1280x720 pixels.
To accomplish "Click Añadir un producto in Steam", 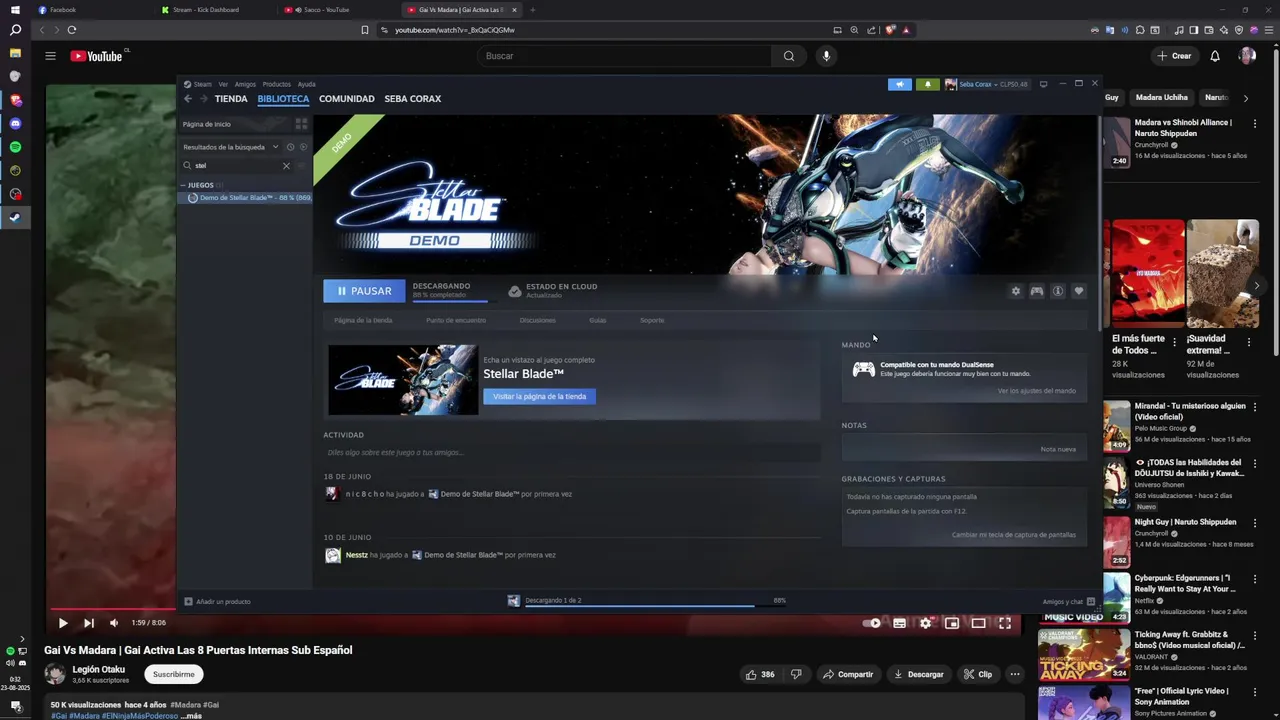I will click(217, 602).
